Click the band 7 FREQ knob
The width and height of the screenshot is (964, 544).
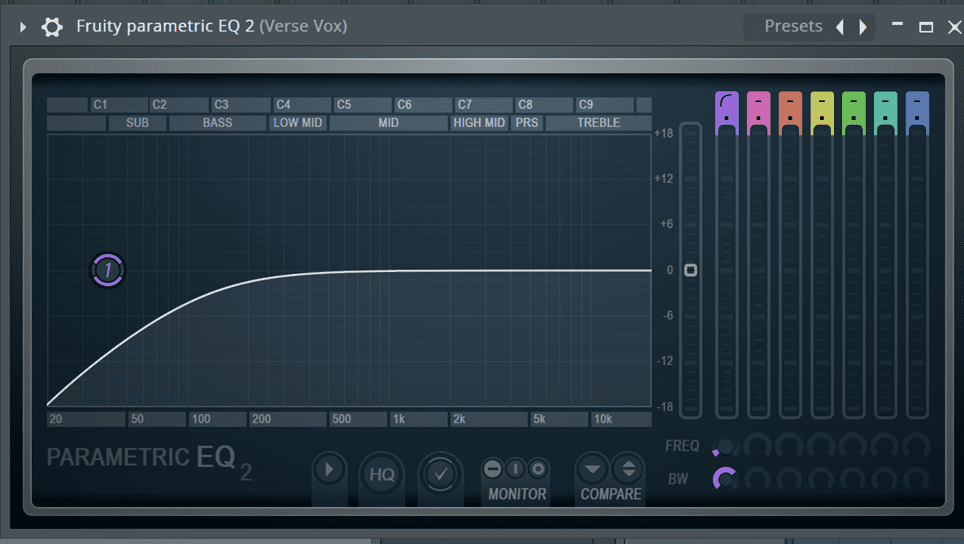(x=917, y=446)
